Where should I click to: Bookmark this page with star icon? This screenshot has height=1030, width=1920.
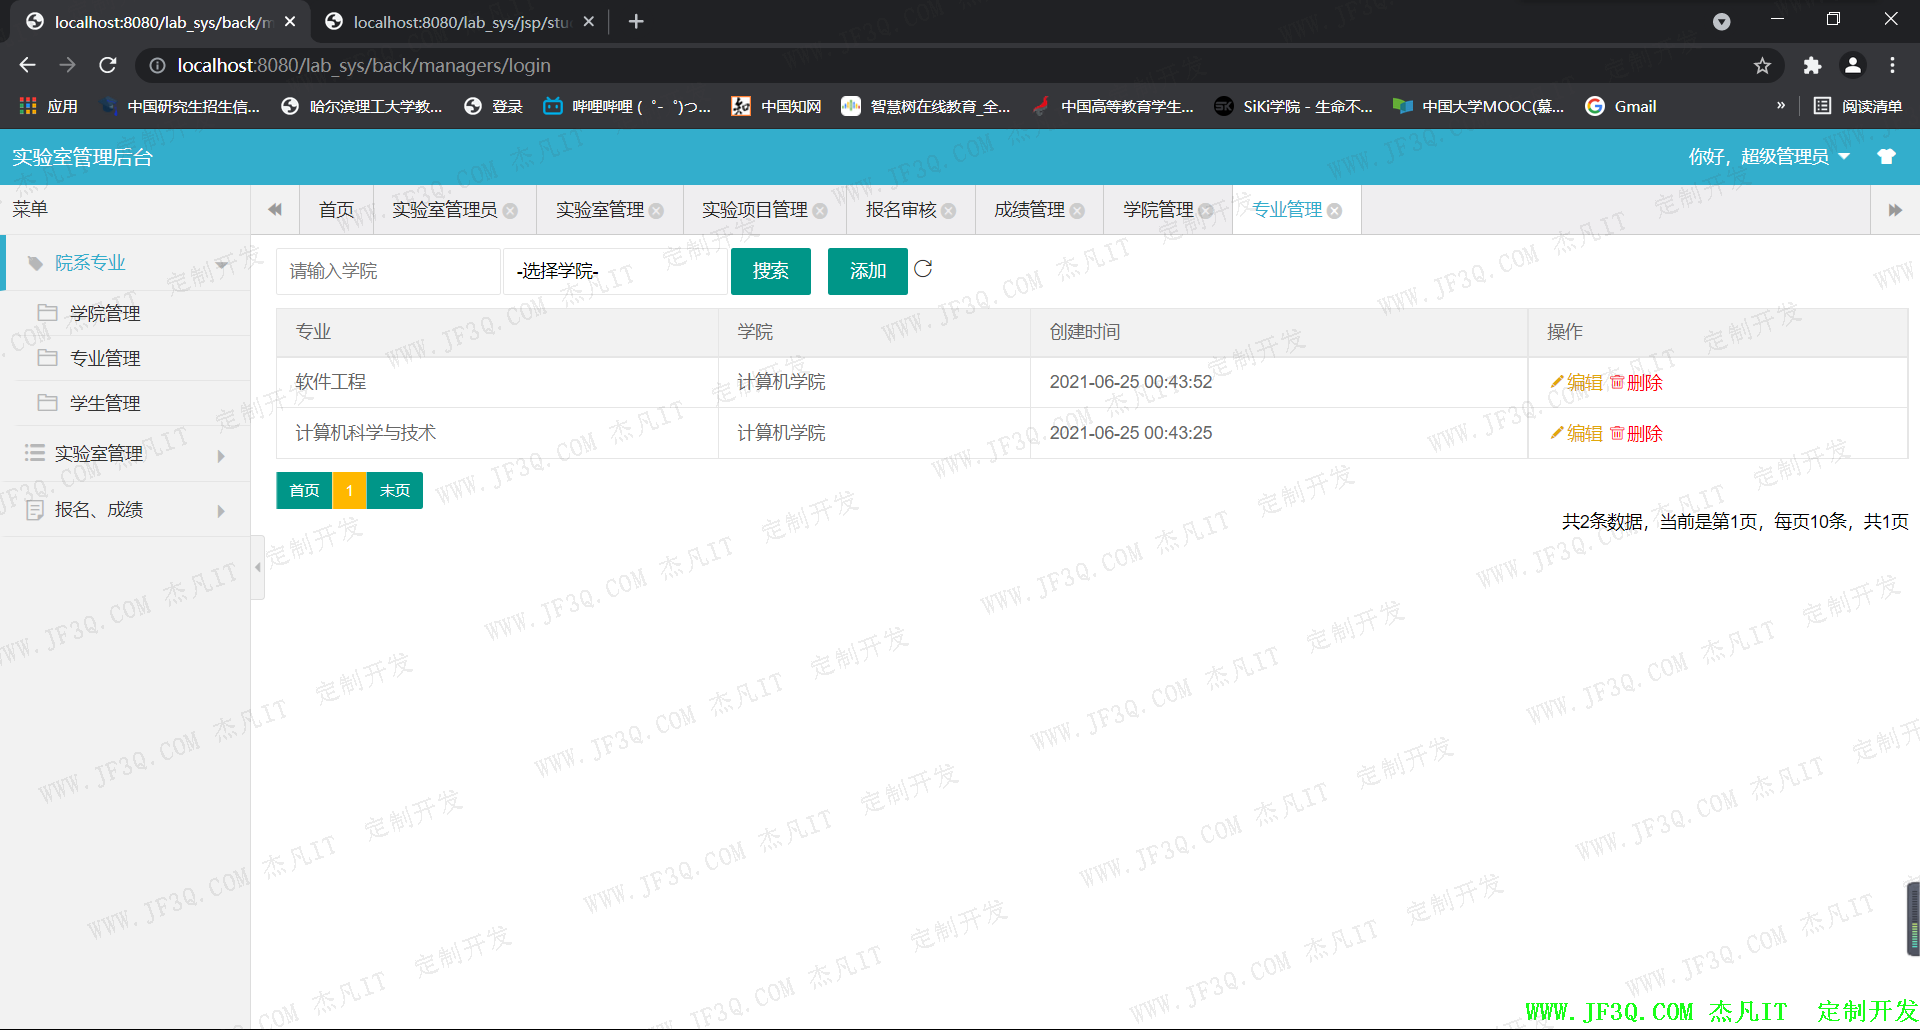(x=1762, y=66)
